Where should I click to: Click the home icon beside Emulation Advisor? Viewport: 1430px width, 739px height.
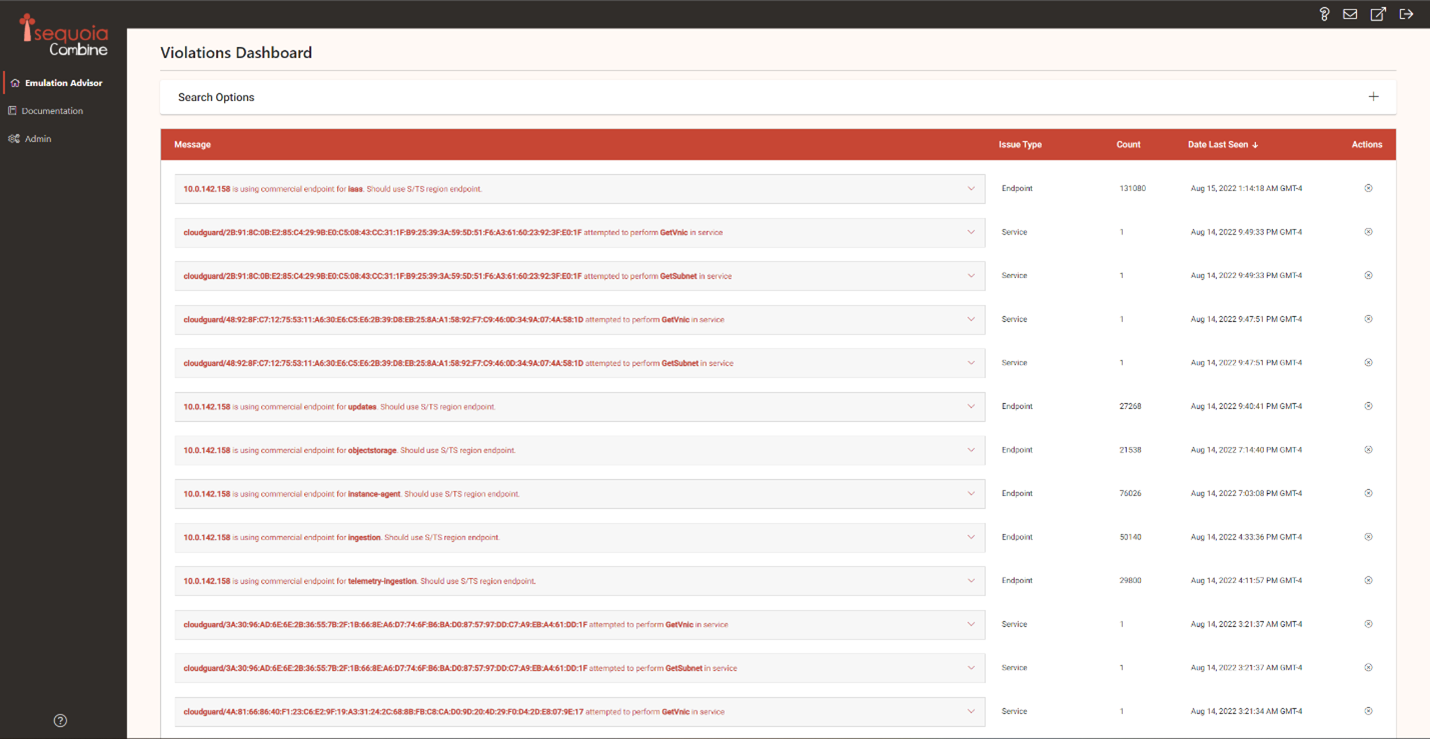pos(13,82)
